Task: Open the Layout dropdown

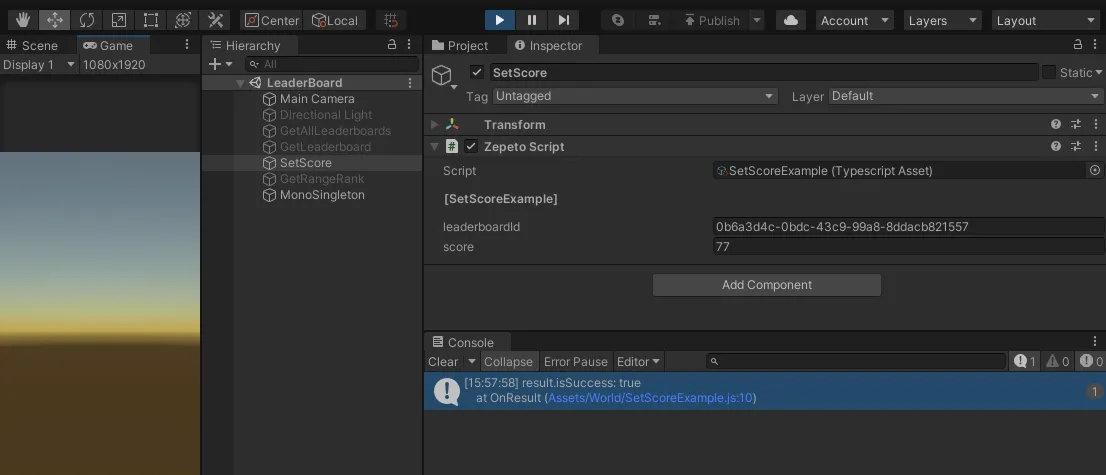Action: click(1047, 20)
